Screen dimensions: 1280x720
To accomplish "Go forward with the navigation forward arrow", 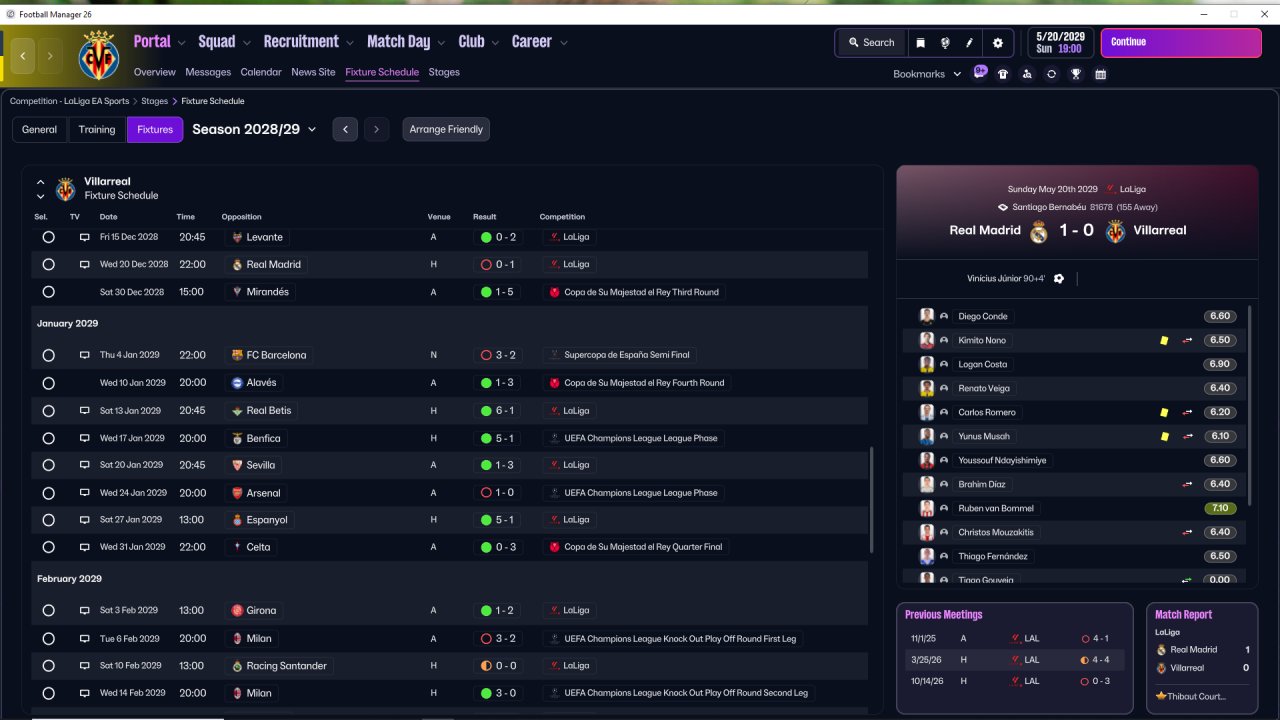I will coord(50,56).
